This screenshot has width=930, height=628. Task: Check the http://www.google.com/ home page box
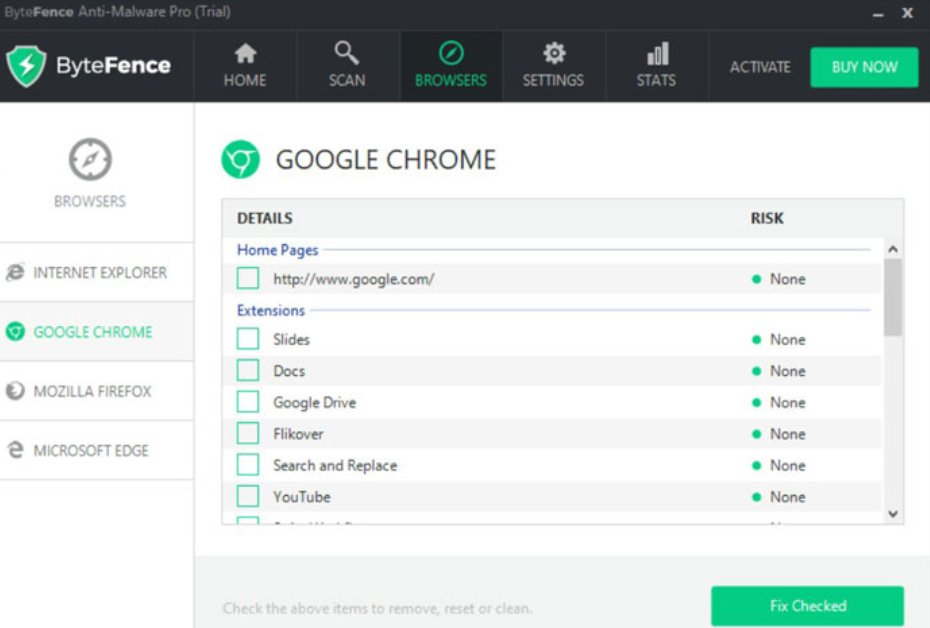[x=248, y=278]
